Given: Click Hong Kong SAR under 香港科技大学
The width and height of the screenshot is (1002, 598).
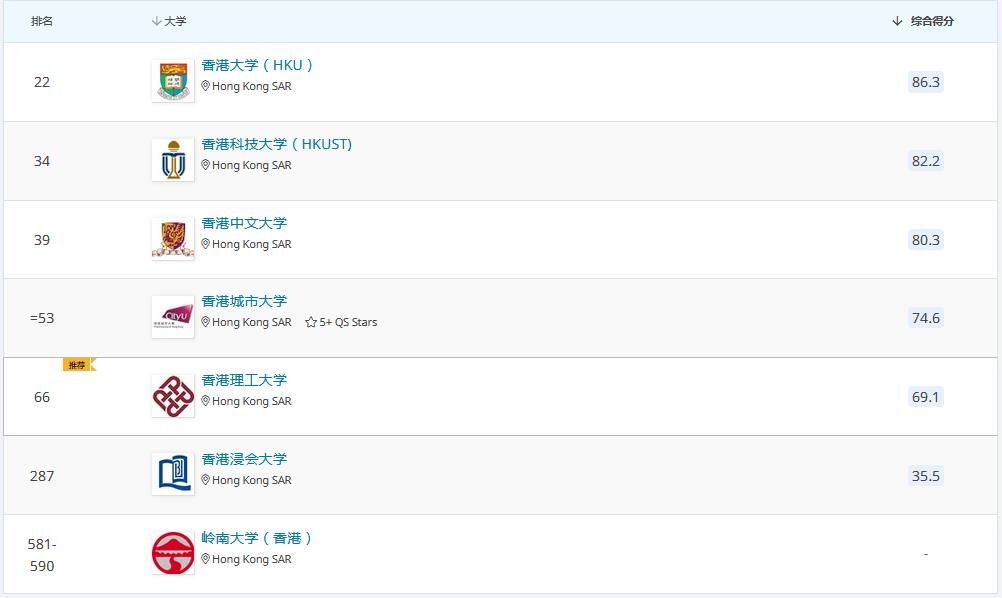Looking at the screenshot, I should pos(252,165).
